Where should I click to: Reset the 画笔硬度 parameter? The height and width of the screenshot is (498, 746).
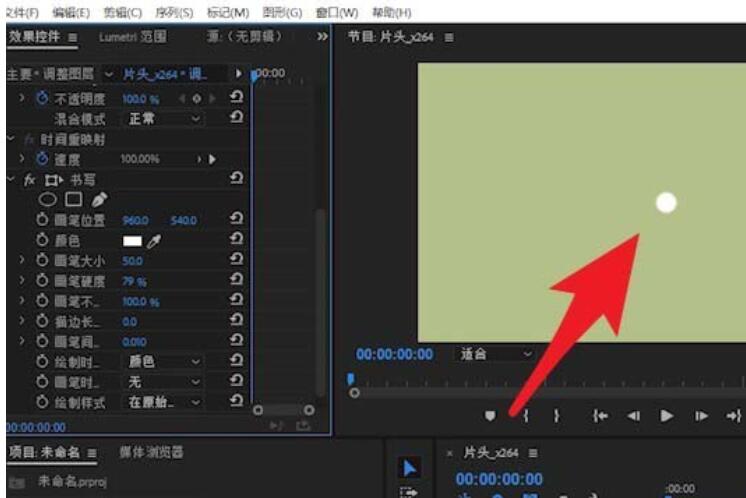pyautogui.click(x=236, y=279)
